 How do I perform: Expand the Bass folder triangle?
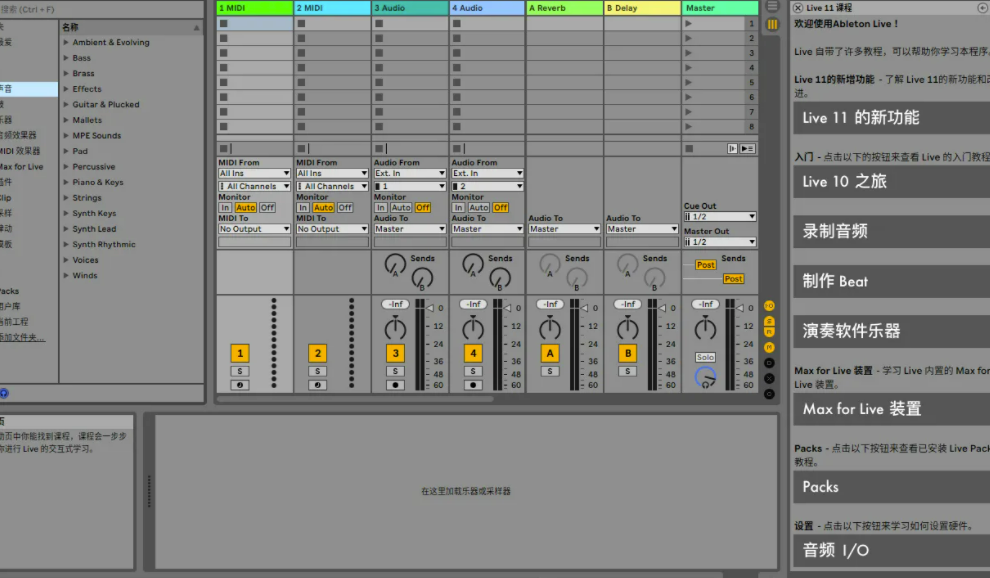(66, 57)
